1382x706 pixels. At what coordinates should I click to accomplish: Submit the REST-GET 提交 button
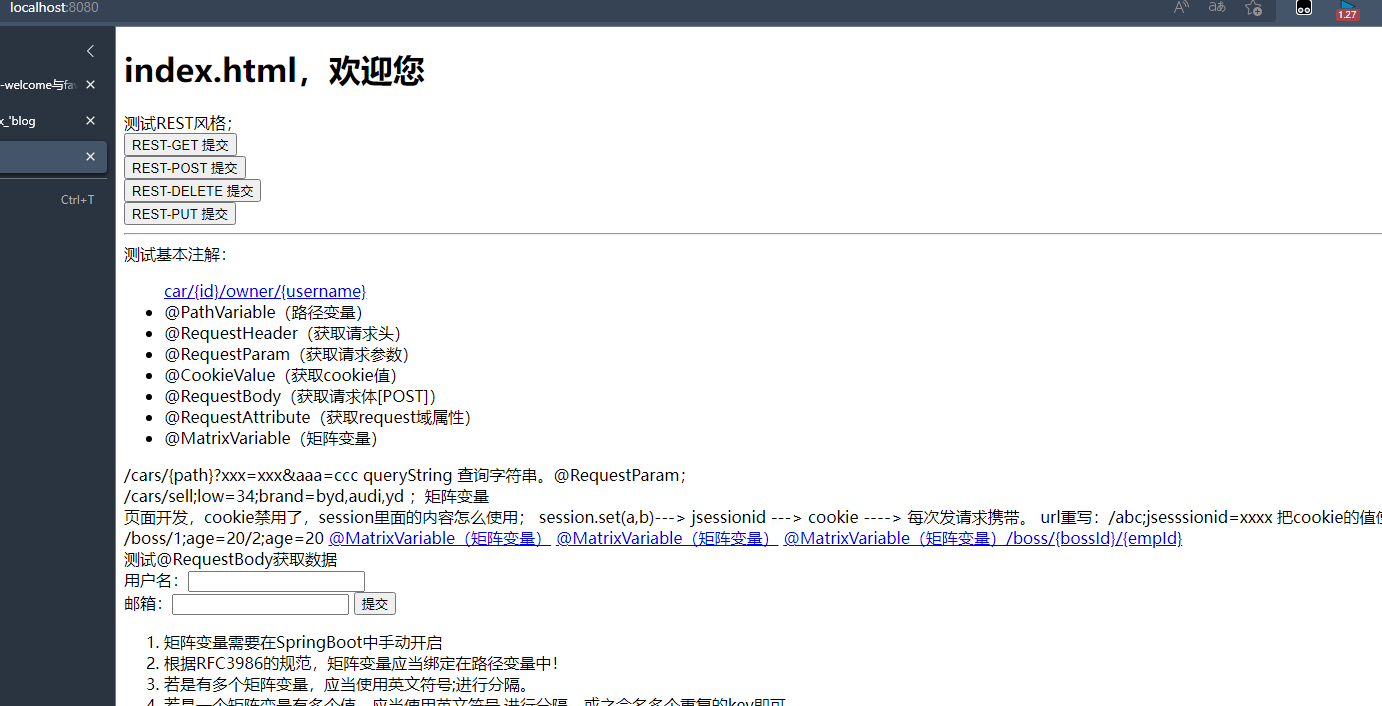[x=180, y=145]
